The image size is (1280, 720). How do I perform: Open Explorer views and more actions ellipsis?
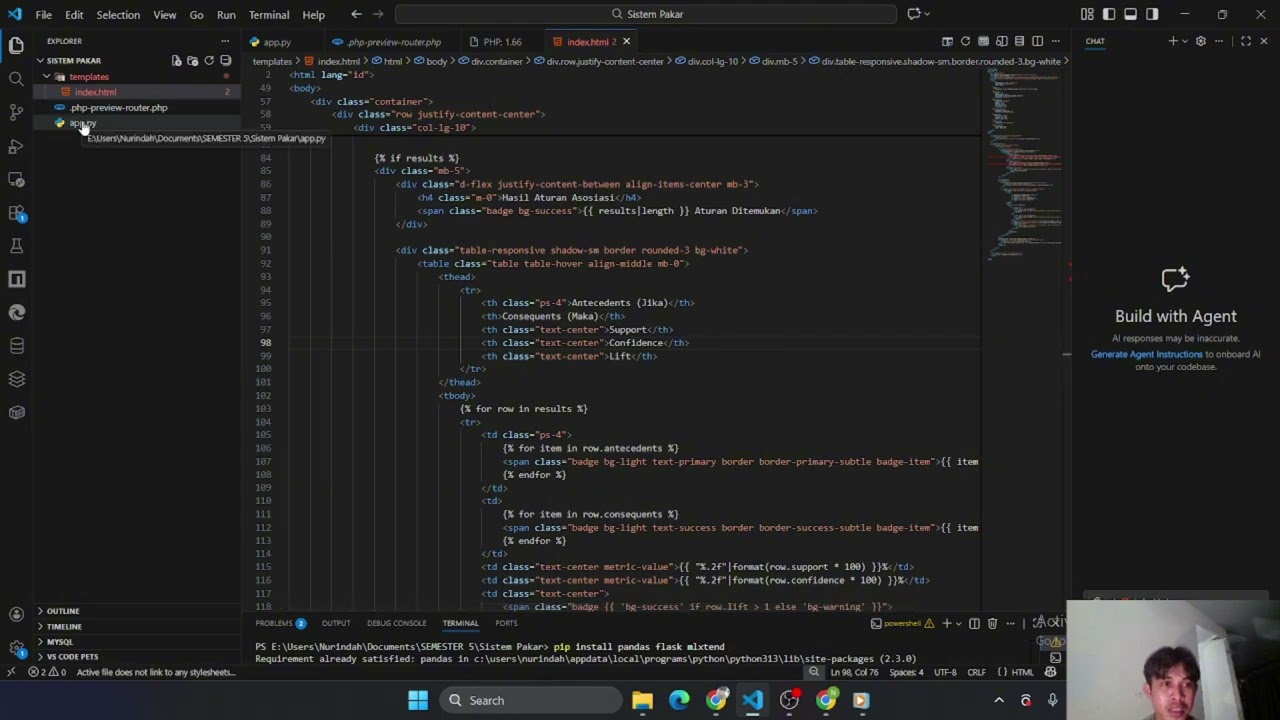[x=225, y=41]
